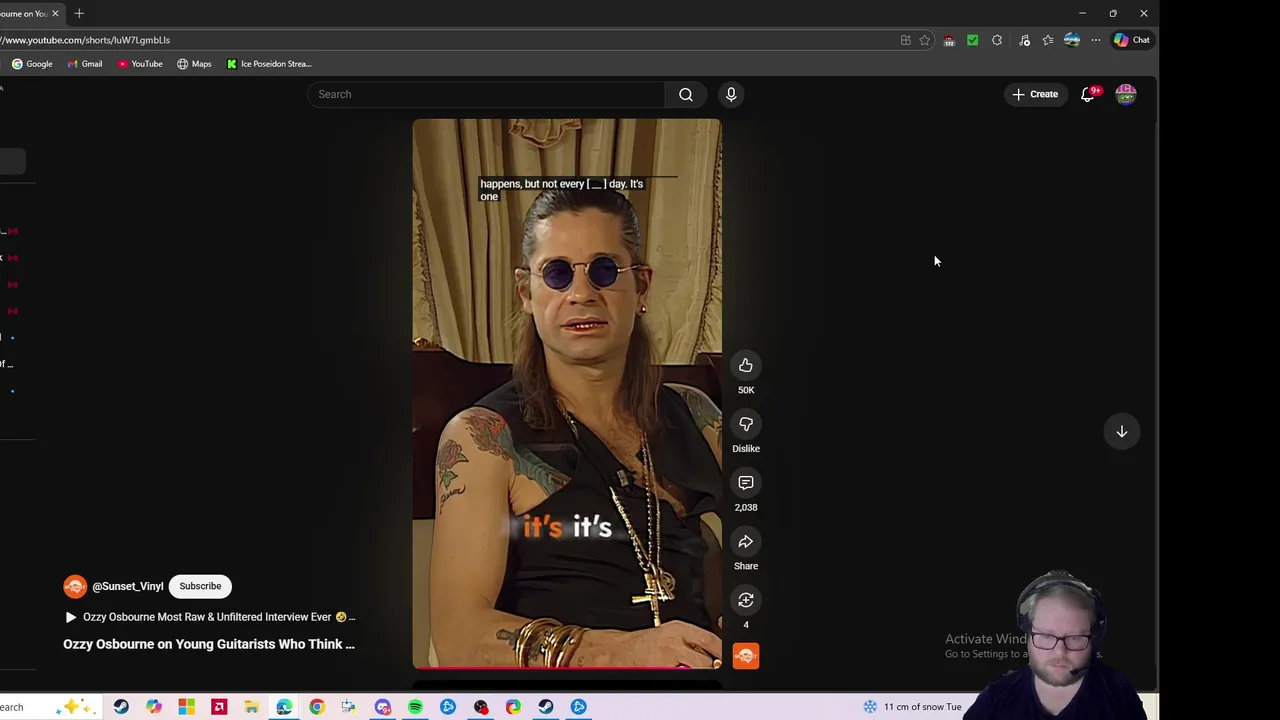Viewport: 1280px width, 720px height.
Task: Open the @Sunset_Vinyl channel name
Action: point(127,587)
